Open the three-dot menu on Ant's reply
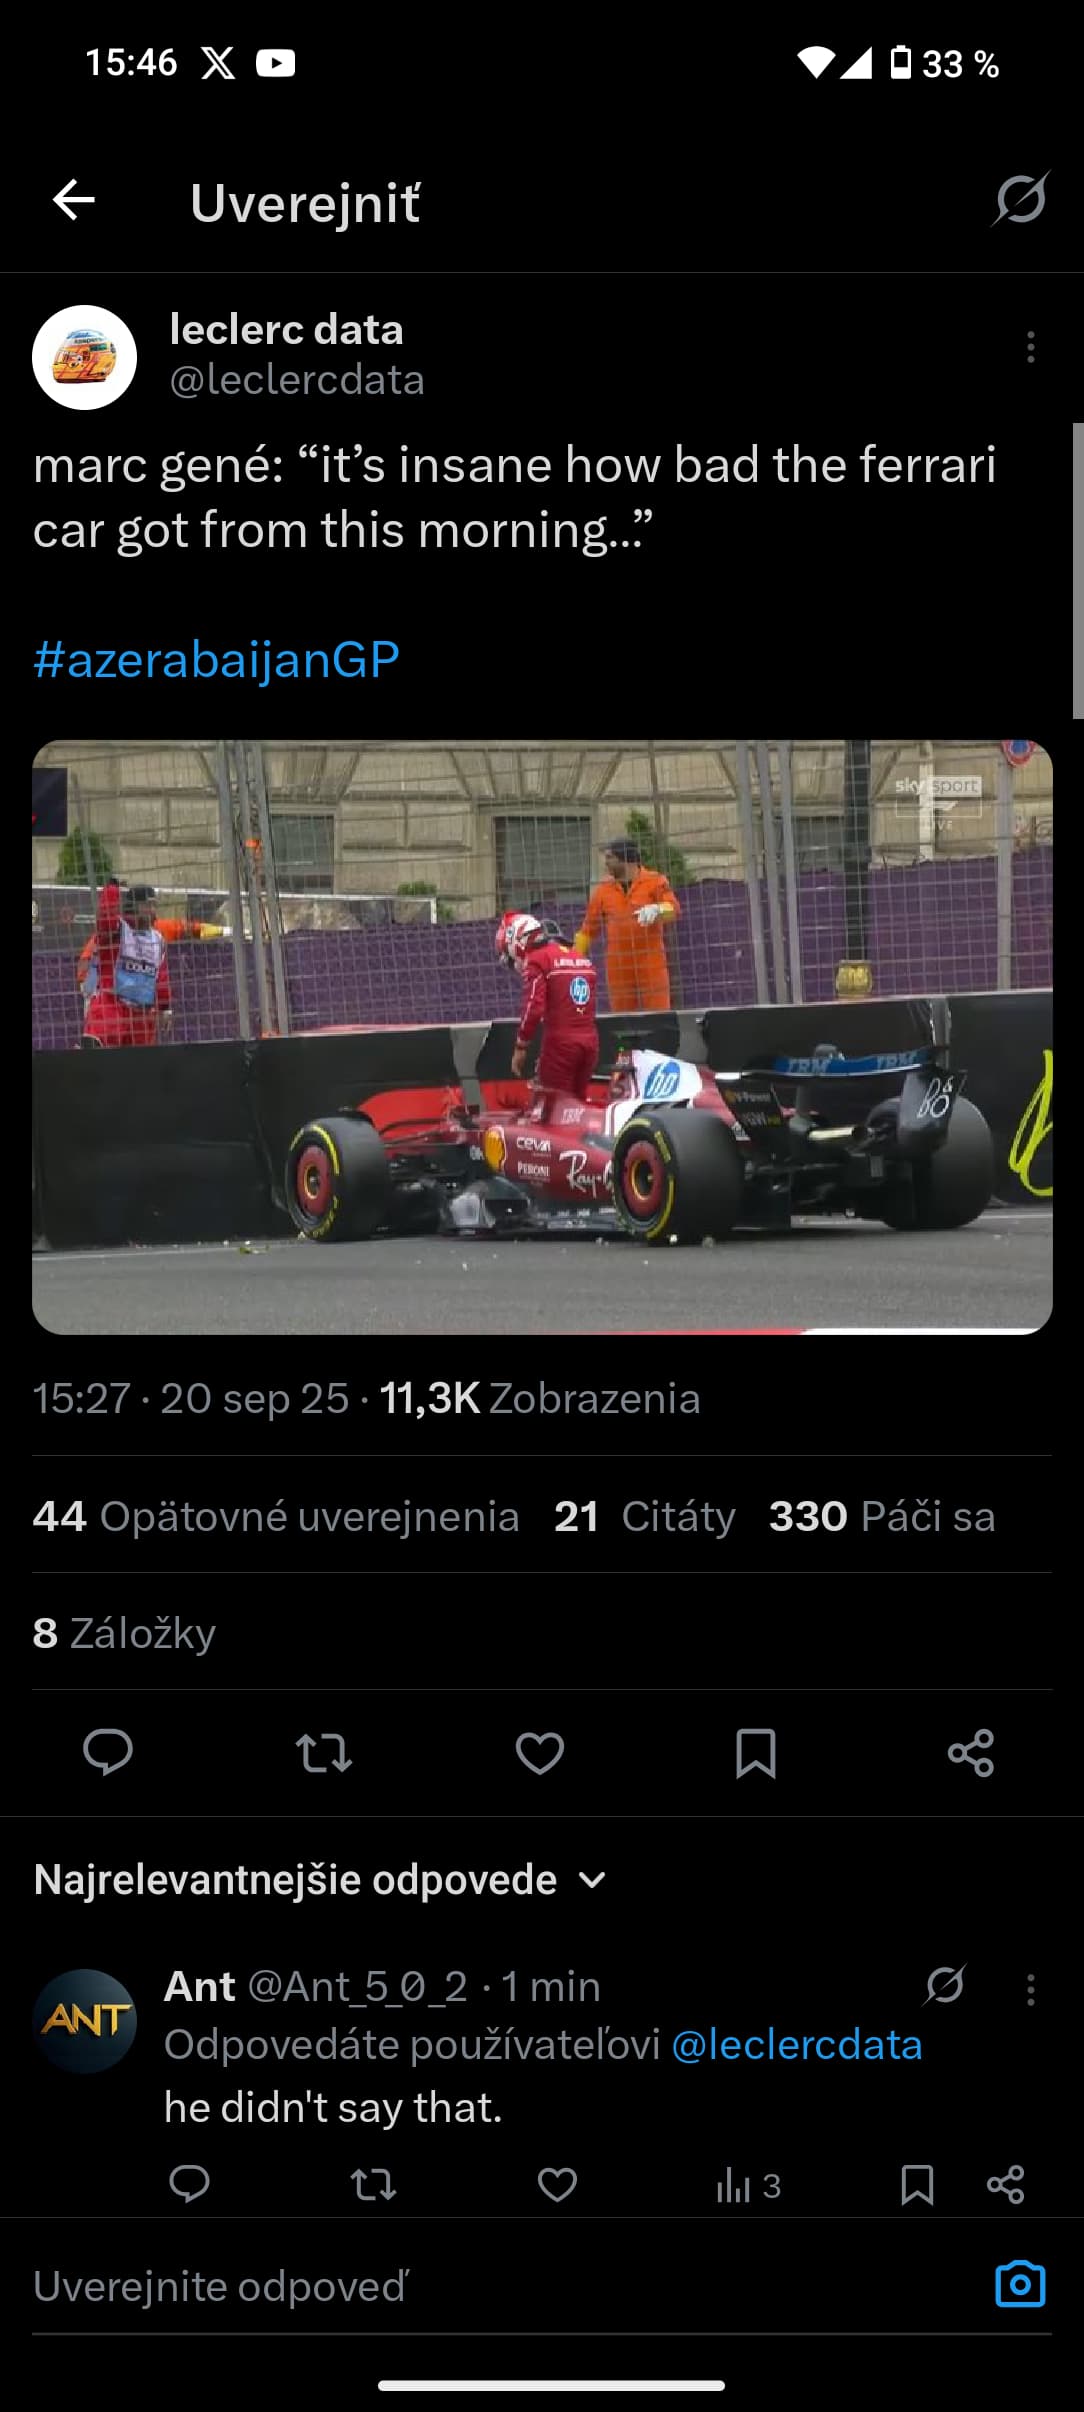This screenshot has width=1084, height=2412. tap(1030, 1989)
